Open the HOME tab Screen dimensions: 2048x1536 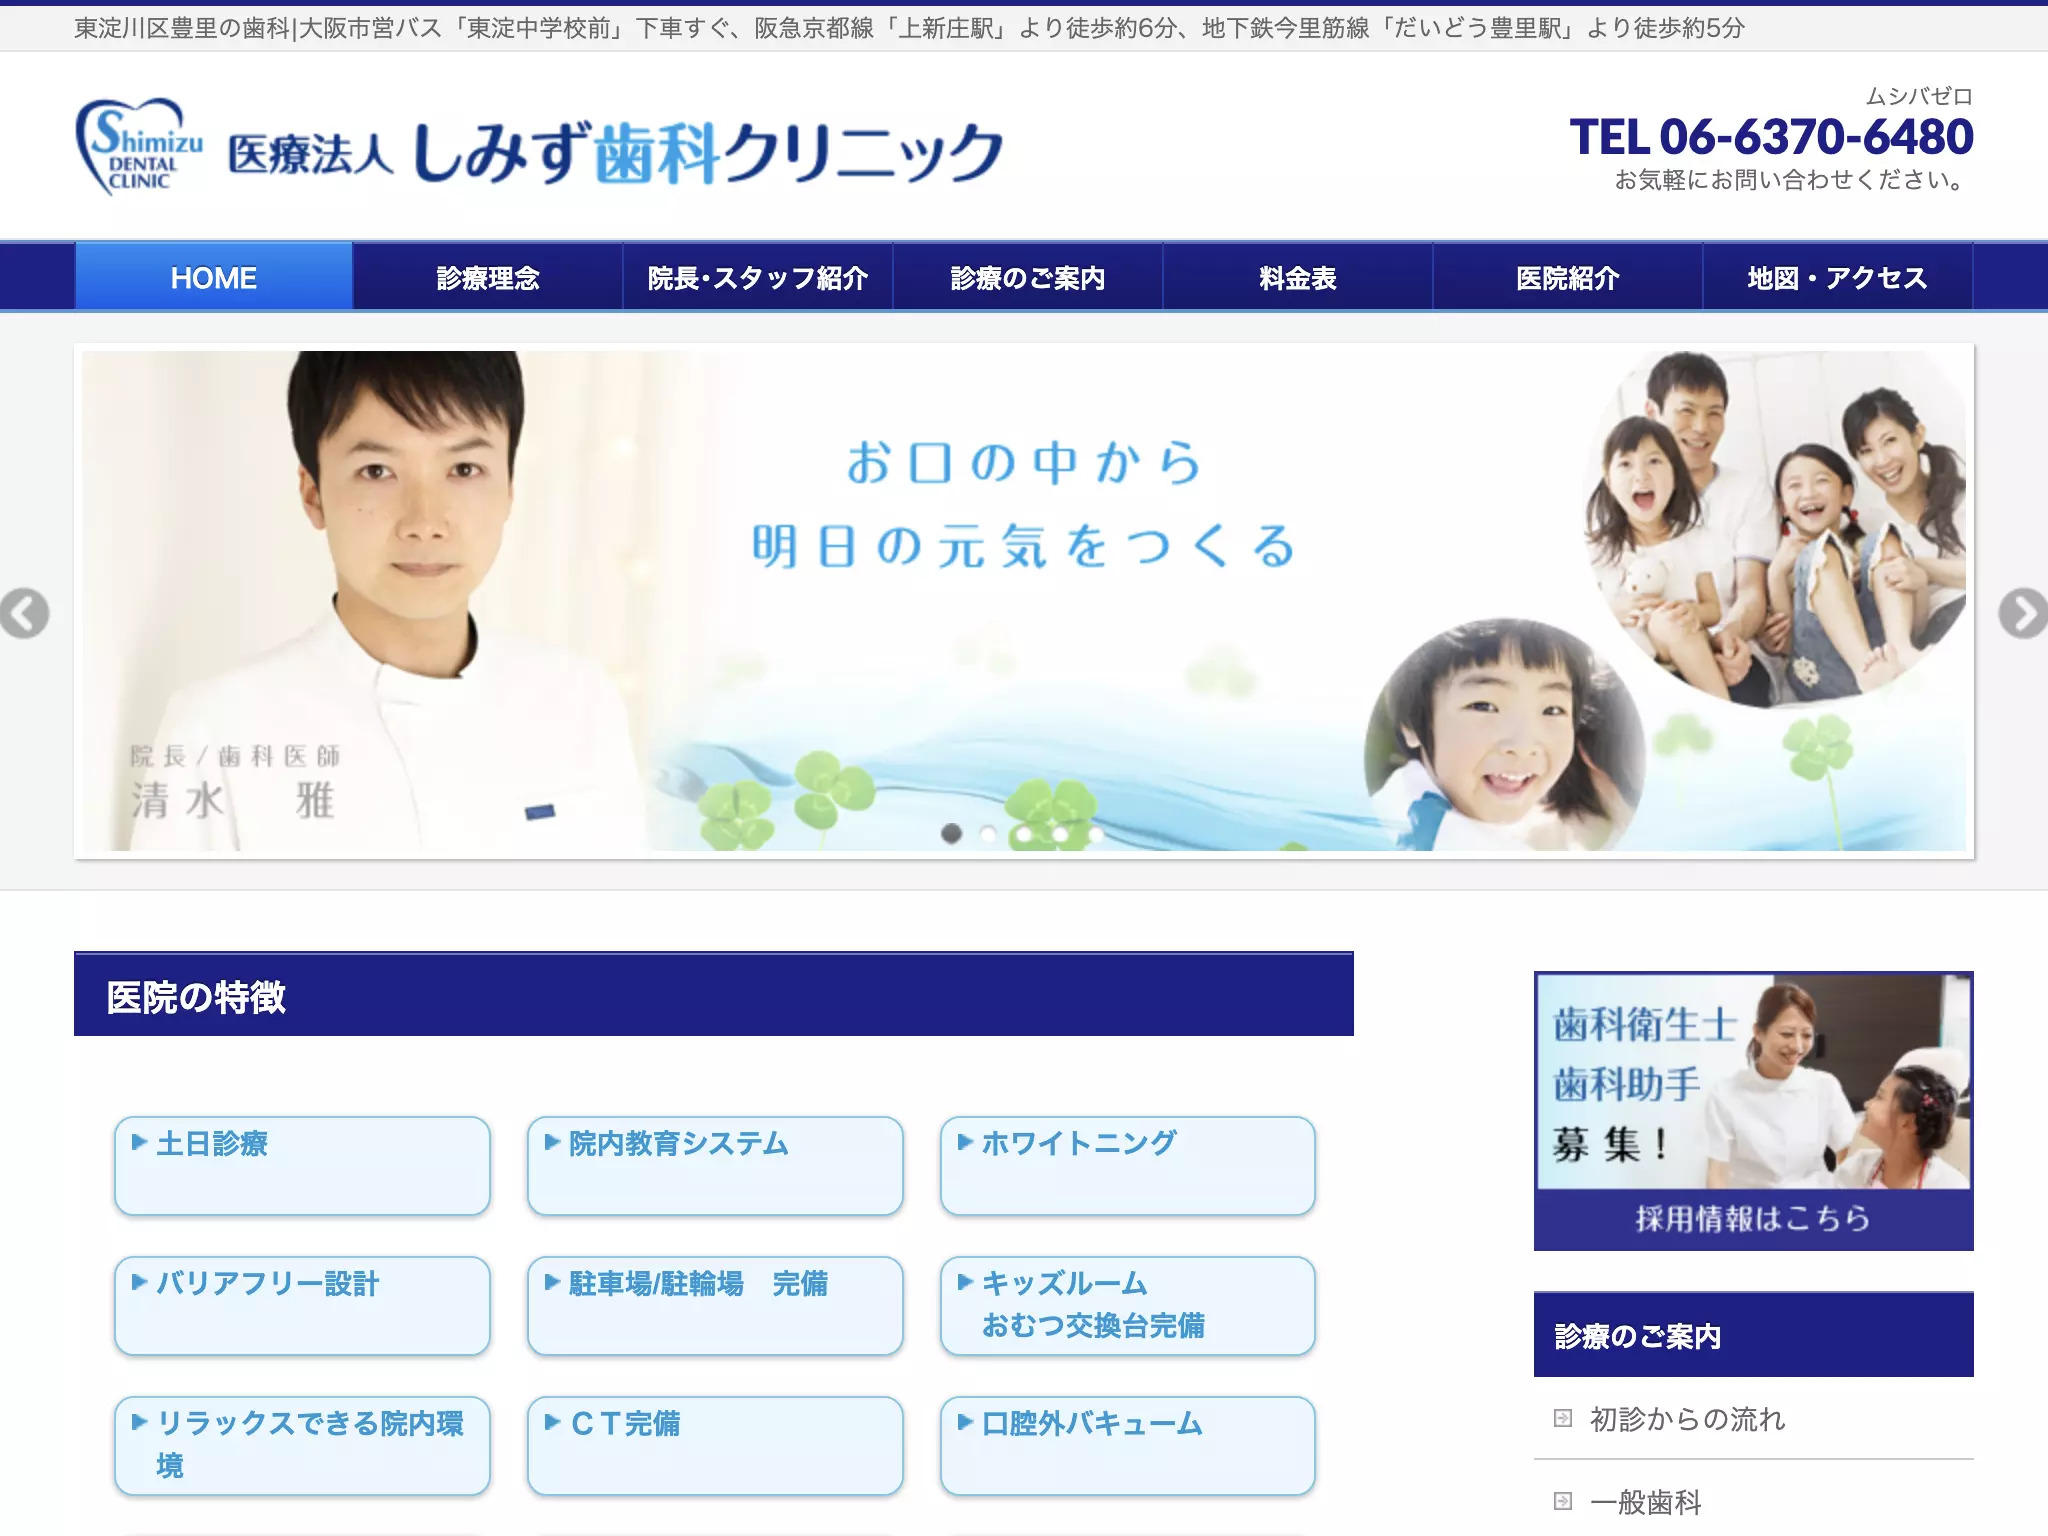(x=214, y=277)
